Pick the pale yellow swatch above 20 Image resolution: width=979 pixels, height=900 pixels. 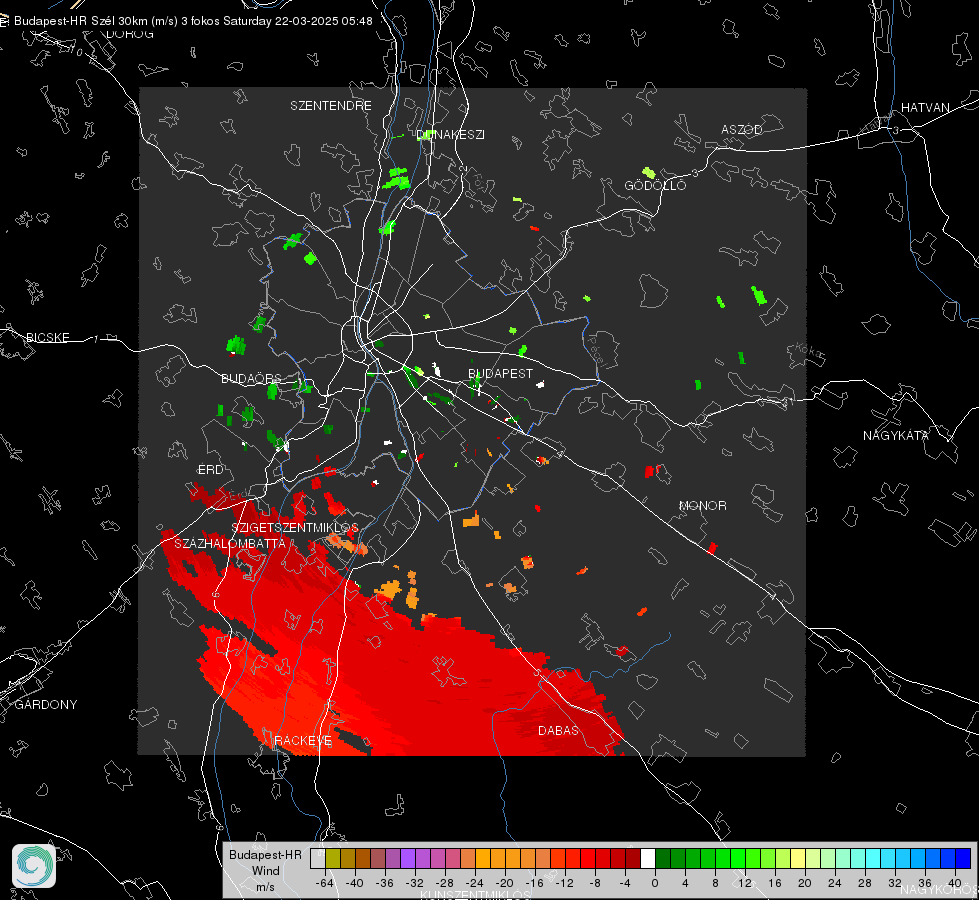pos(799,858)
